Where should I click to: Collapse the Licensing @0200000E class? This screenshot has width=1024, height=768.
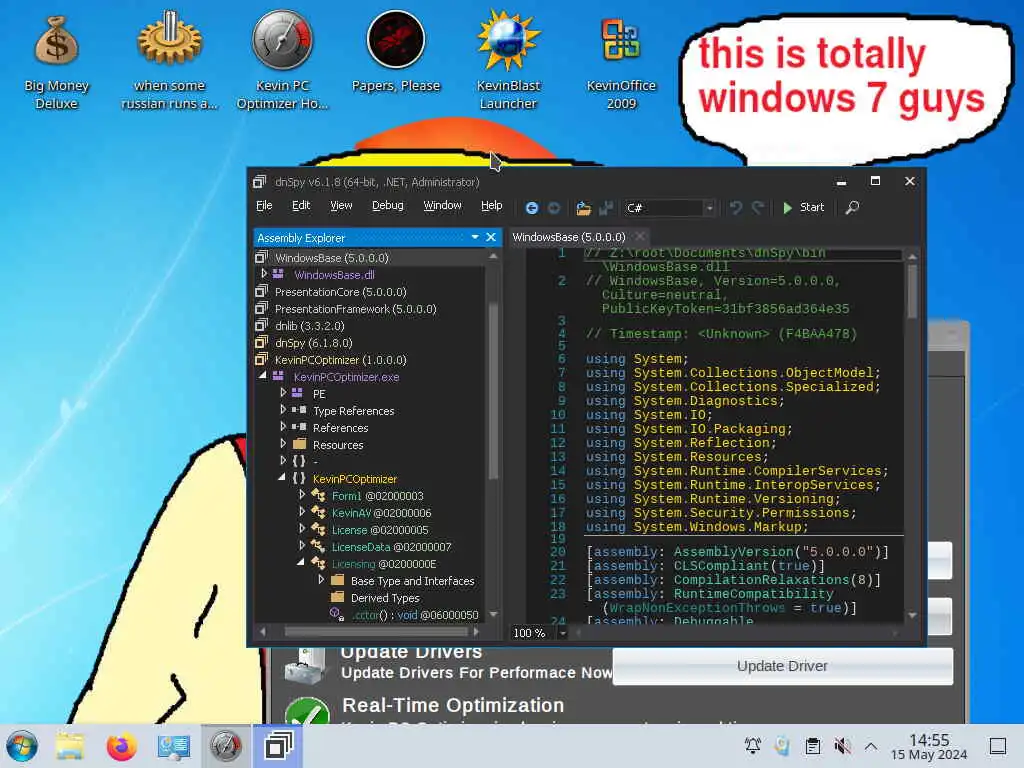[300, 563]
